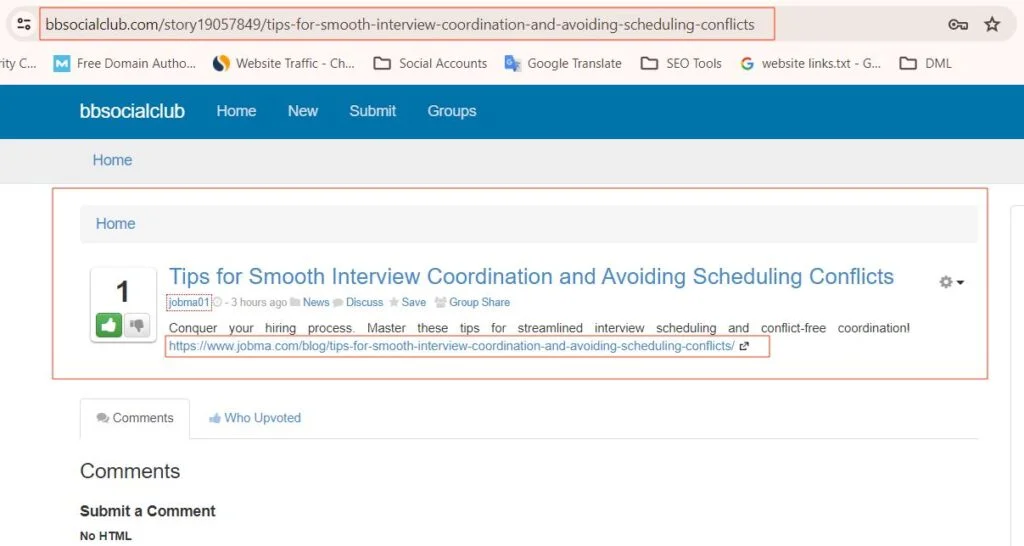Click the browser address bar URL
Image resolution: width=1024 pixels, height=546 pixels.
pyautogui.click(x=400, y=25)
